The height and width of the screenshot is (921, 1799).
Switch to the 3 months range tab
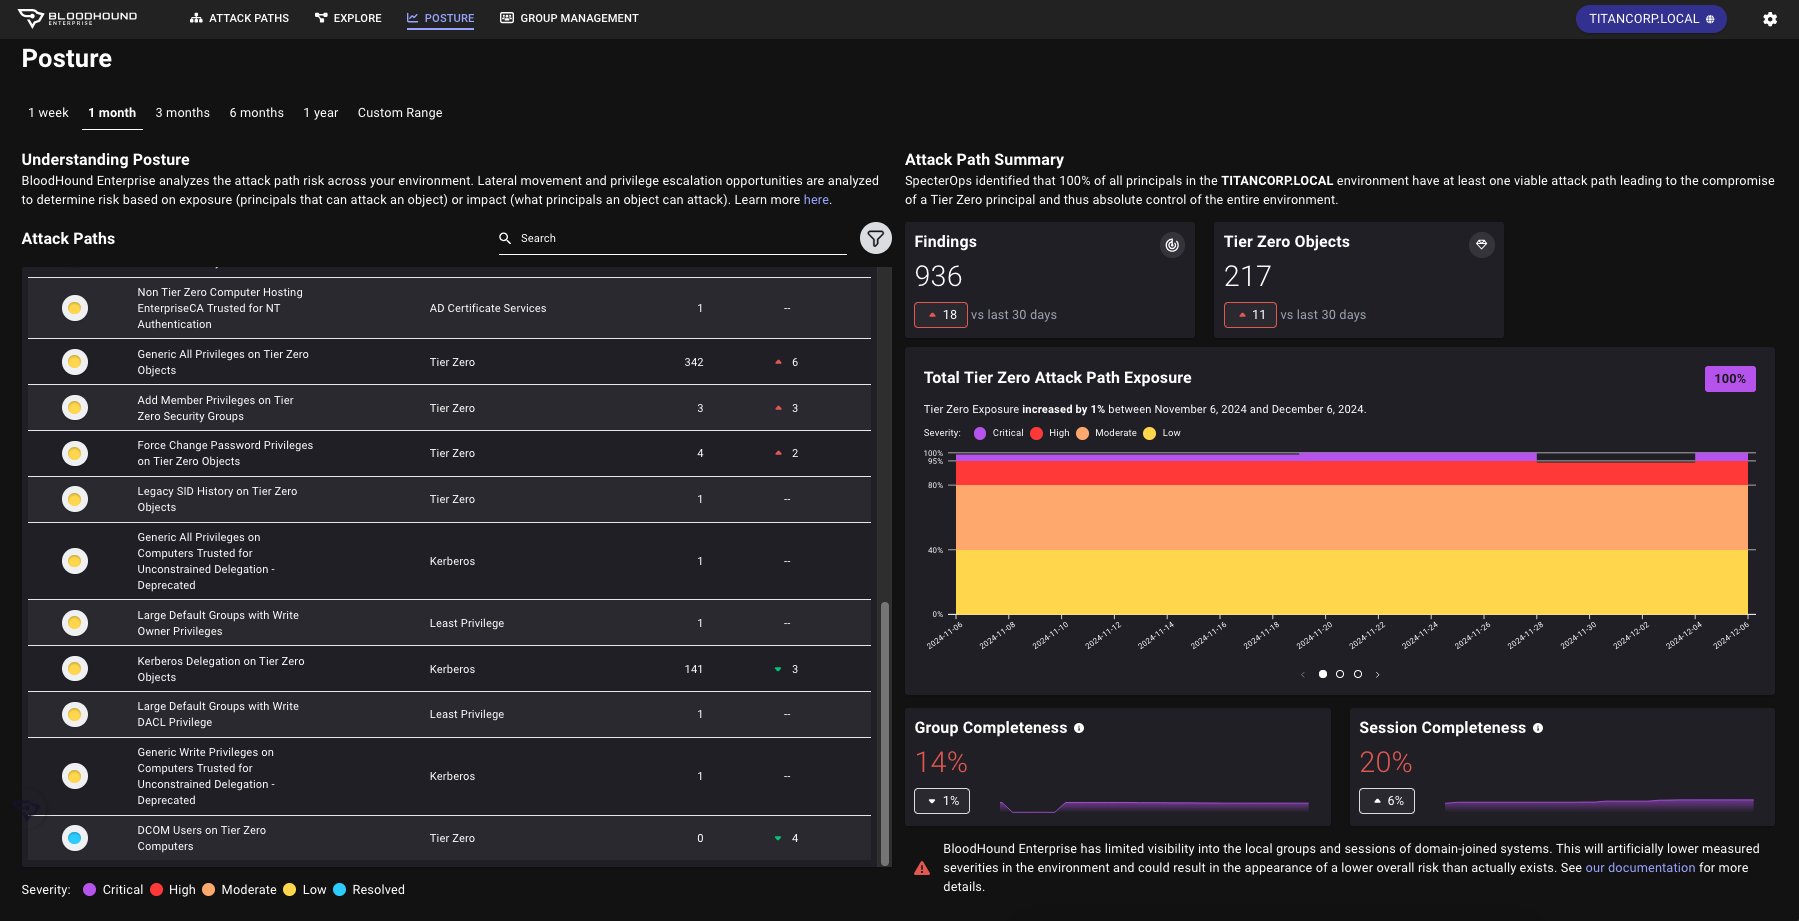183,113
